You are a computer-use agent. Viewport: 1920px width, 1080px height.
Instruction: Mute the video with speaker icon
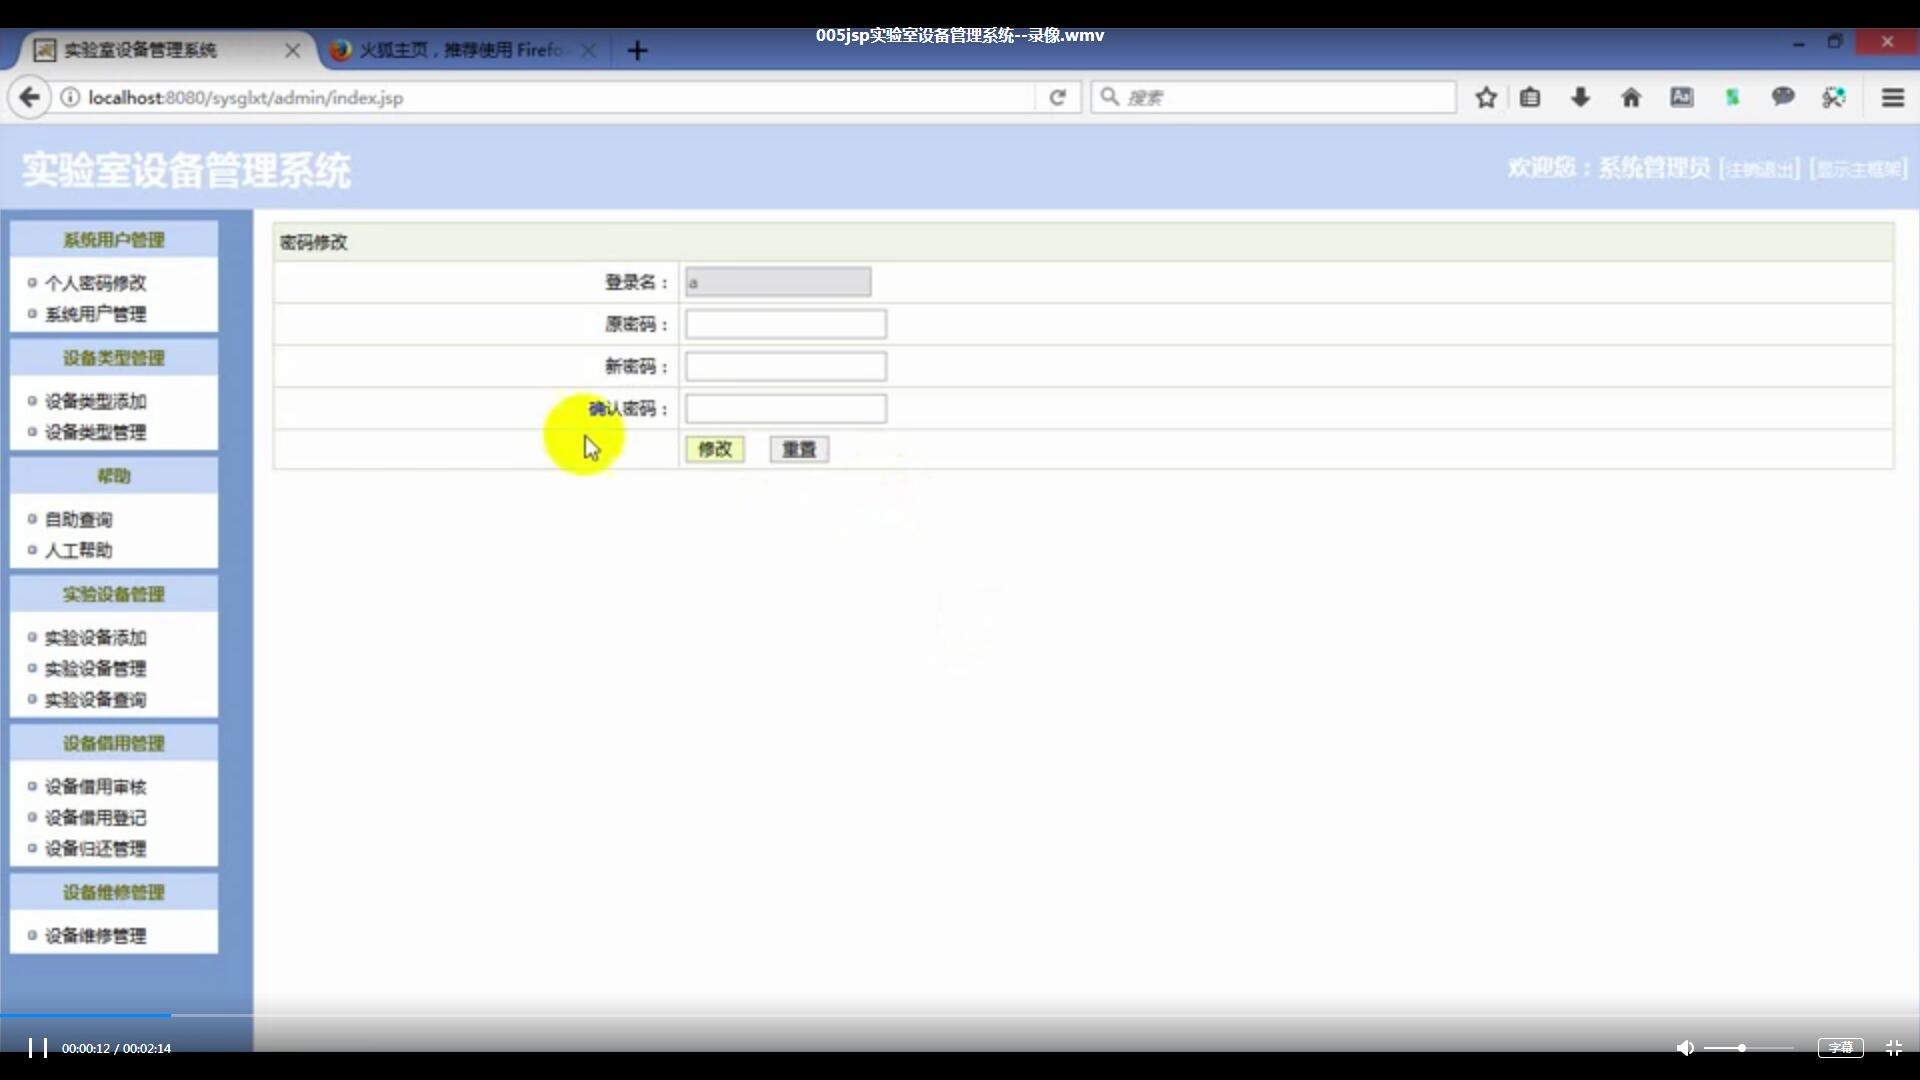[1685, 1047]
